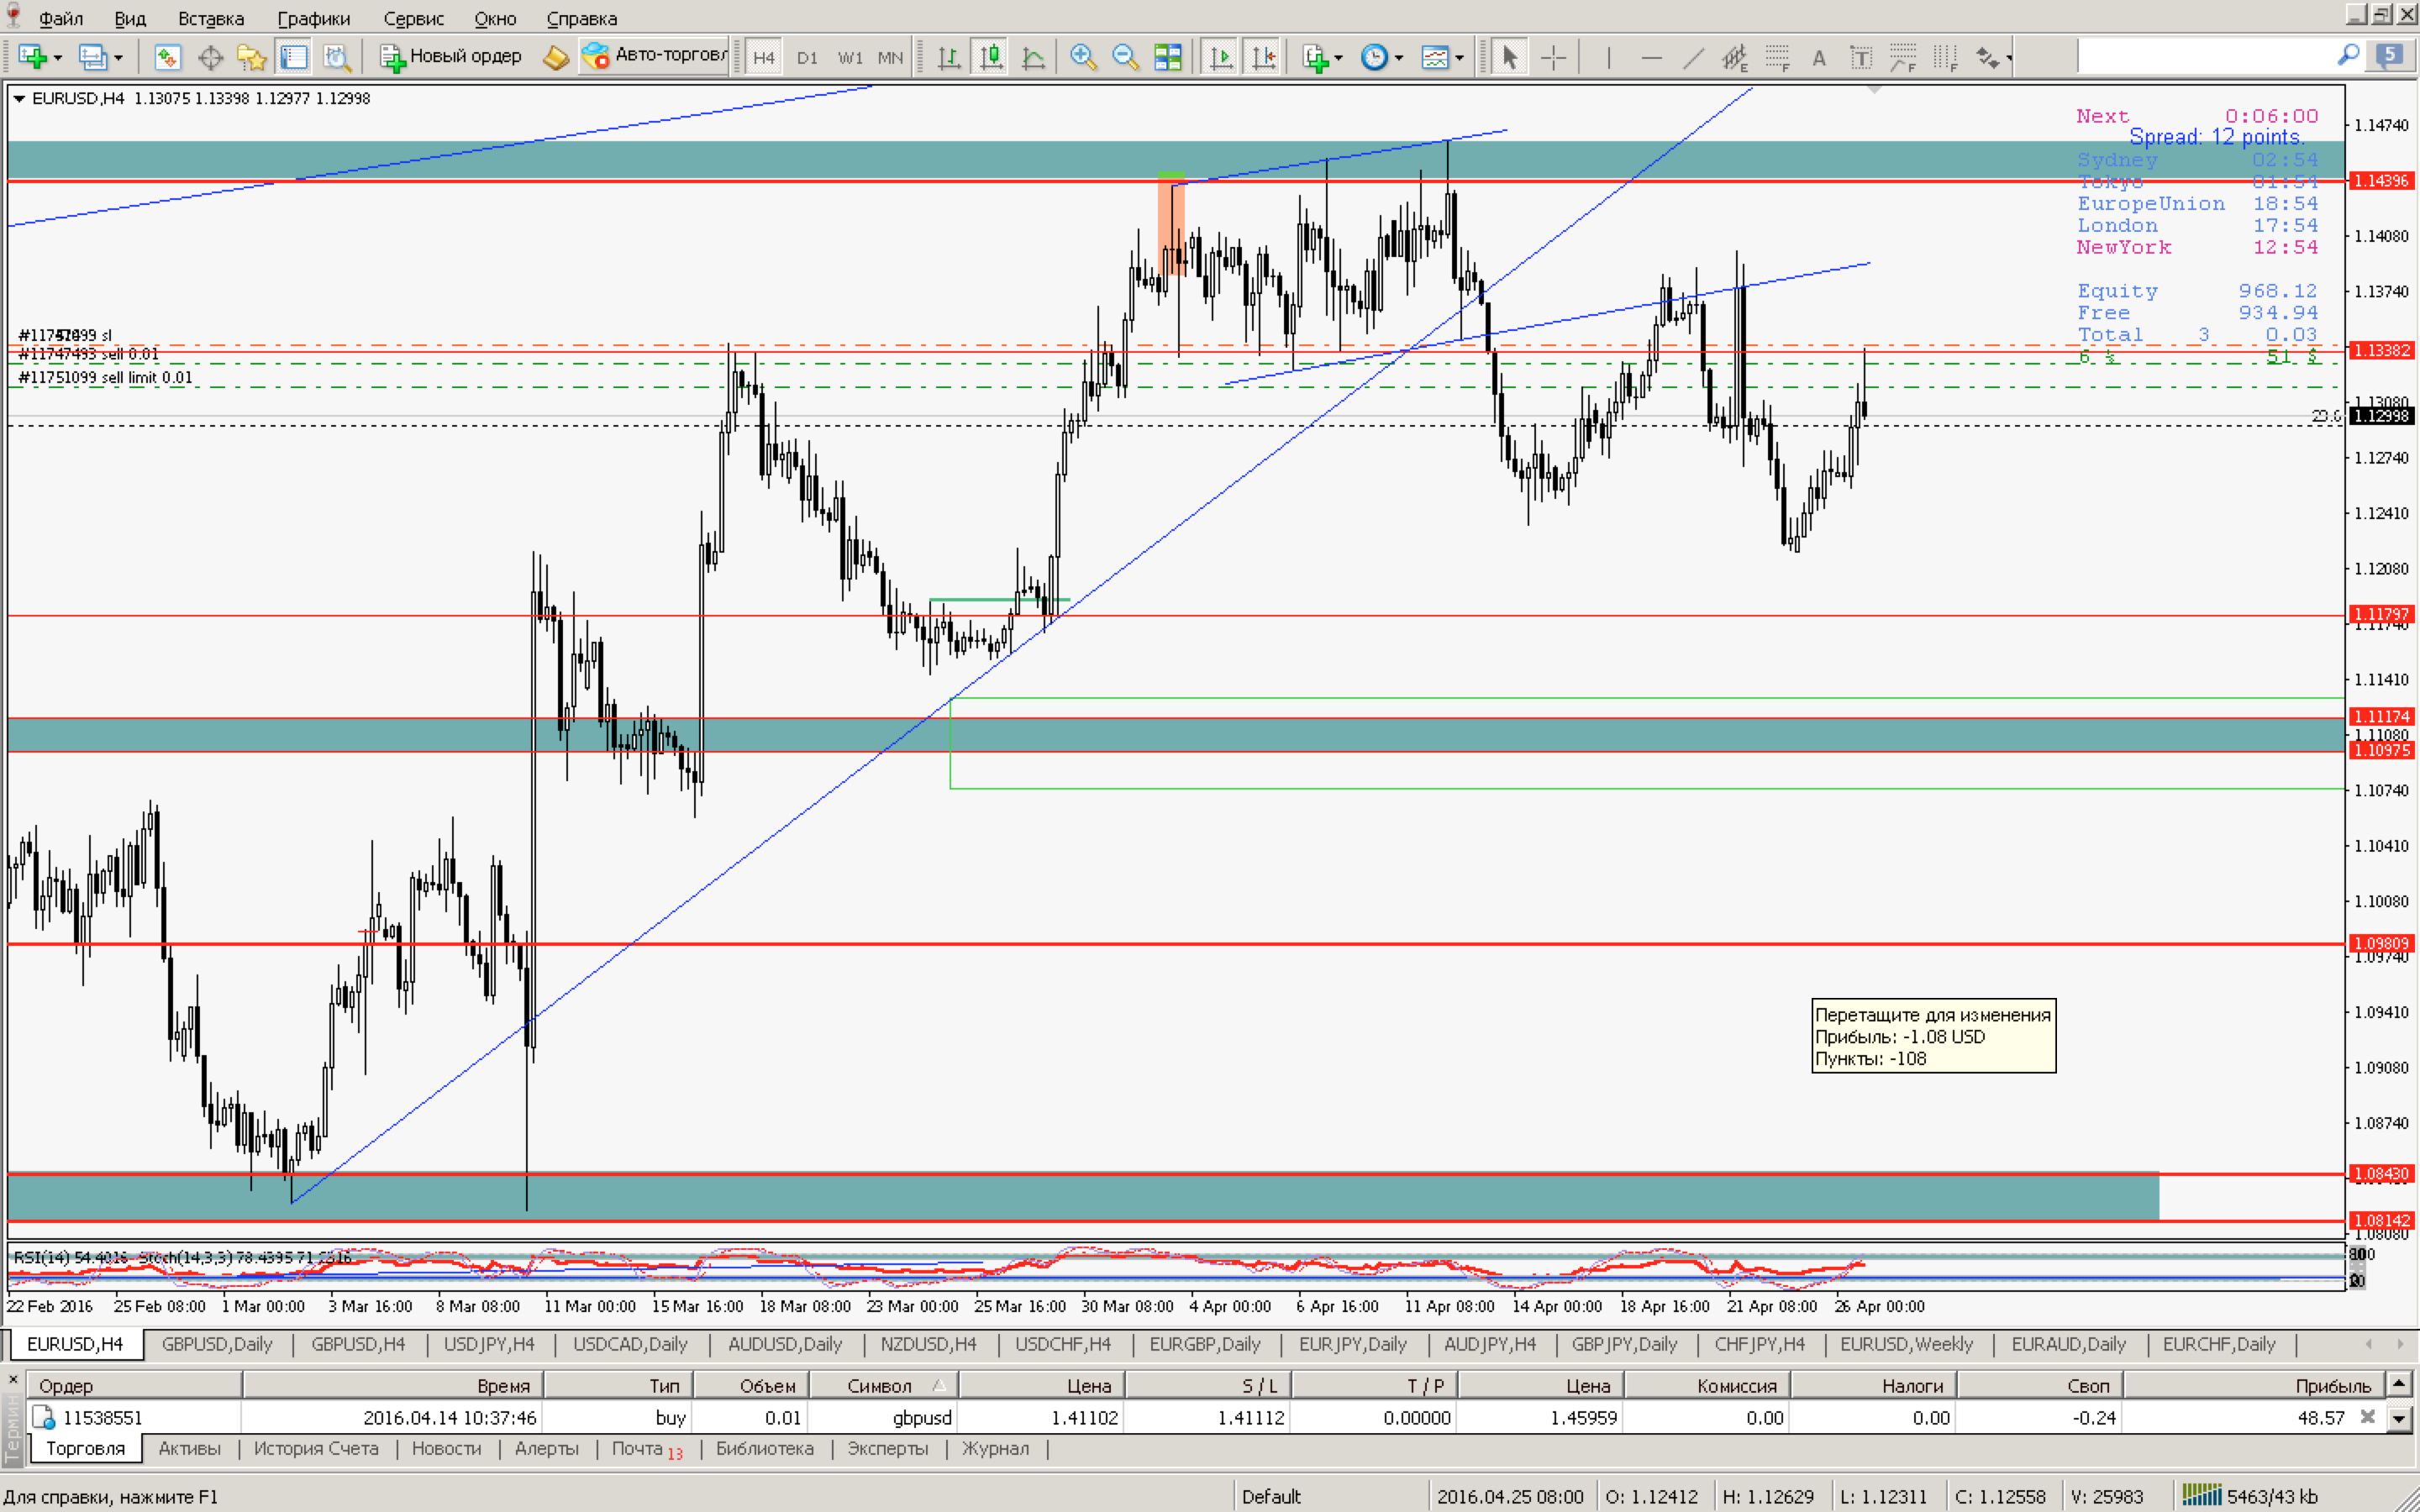Image resolution: width=2420 pixels, height=1512 pixels.
Task: Open the Navigator folder-star icon
Action: (x=252, y=57)
